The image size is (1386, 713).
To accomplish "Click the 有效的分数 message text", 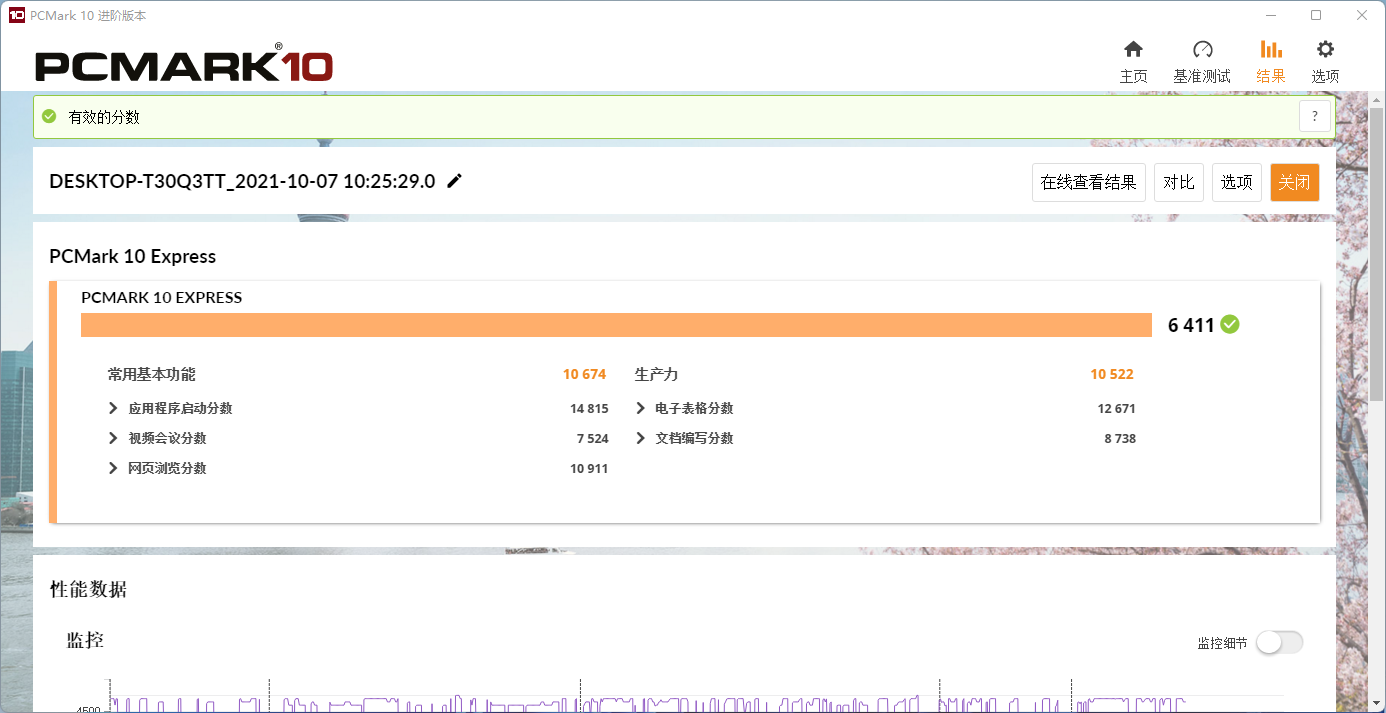I will coord(104,117).
